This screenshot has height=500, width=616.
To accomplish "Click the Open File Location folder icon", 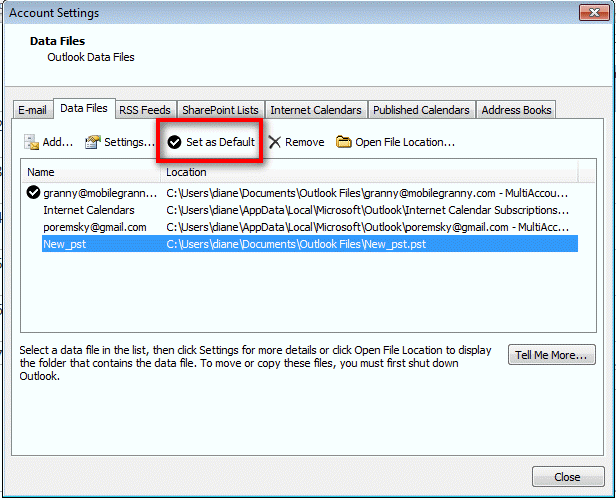I will [343, 142].
